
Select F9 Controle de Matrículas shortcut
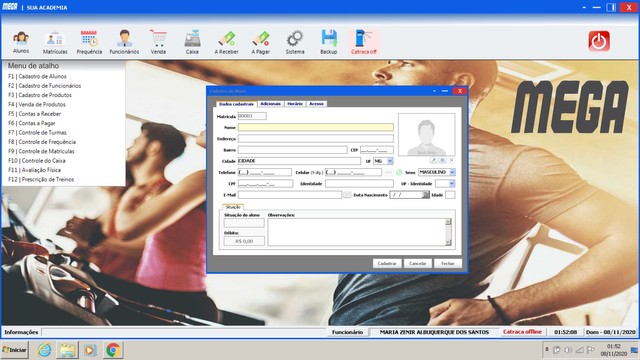(41, 151)
